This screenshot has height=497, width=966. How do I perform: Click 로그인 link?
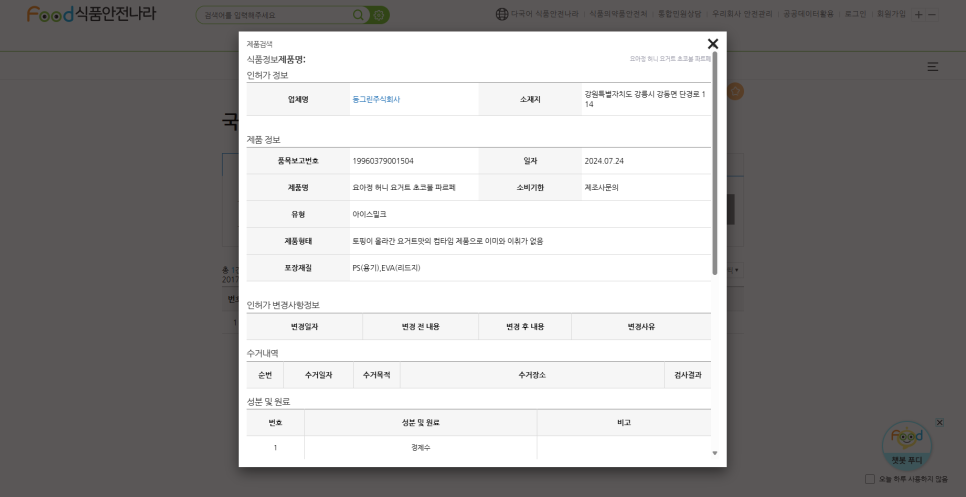pos(855,14)
